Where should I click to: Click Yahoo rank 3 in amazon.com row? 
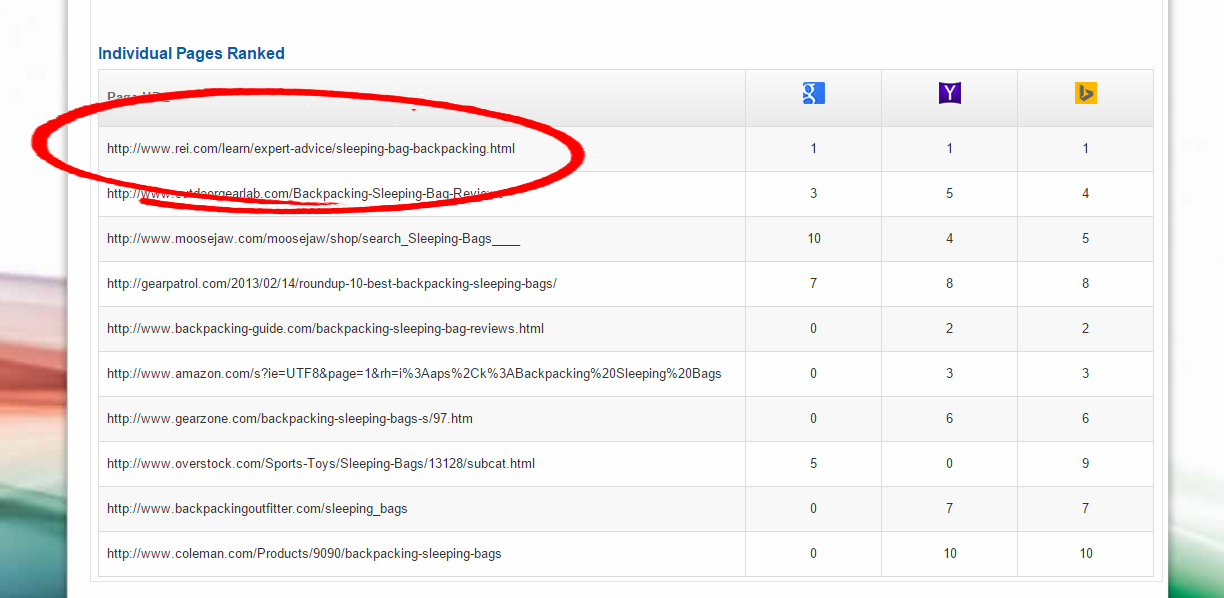(950, 374)
